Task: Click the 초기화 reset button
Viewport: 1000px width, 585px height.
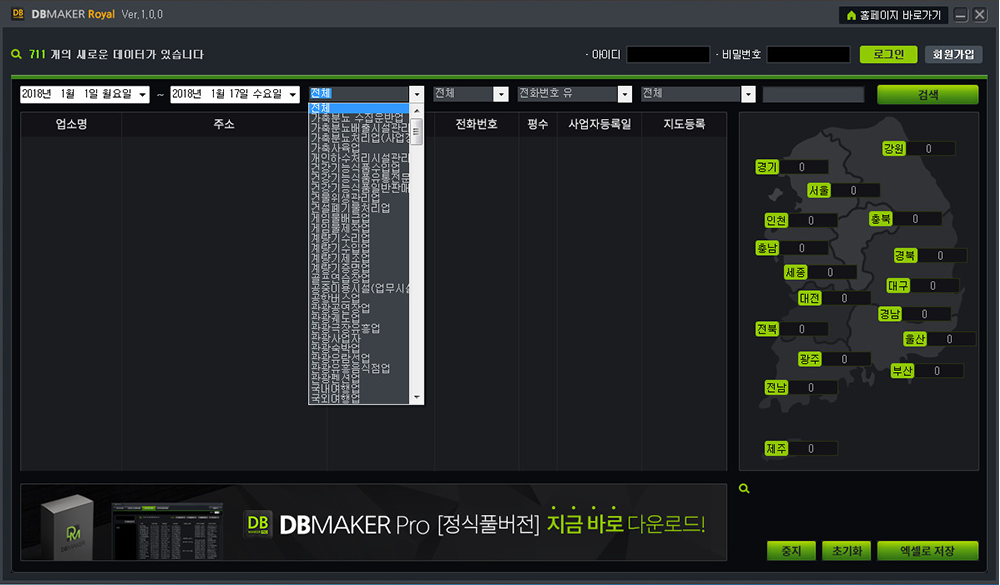Action: [x=846, y=551]
